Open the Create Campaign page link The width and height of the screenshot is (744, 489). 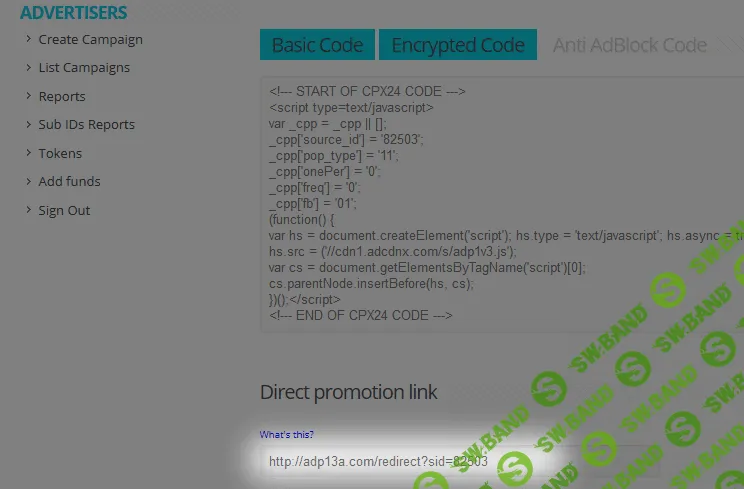(90, 40)
